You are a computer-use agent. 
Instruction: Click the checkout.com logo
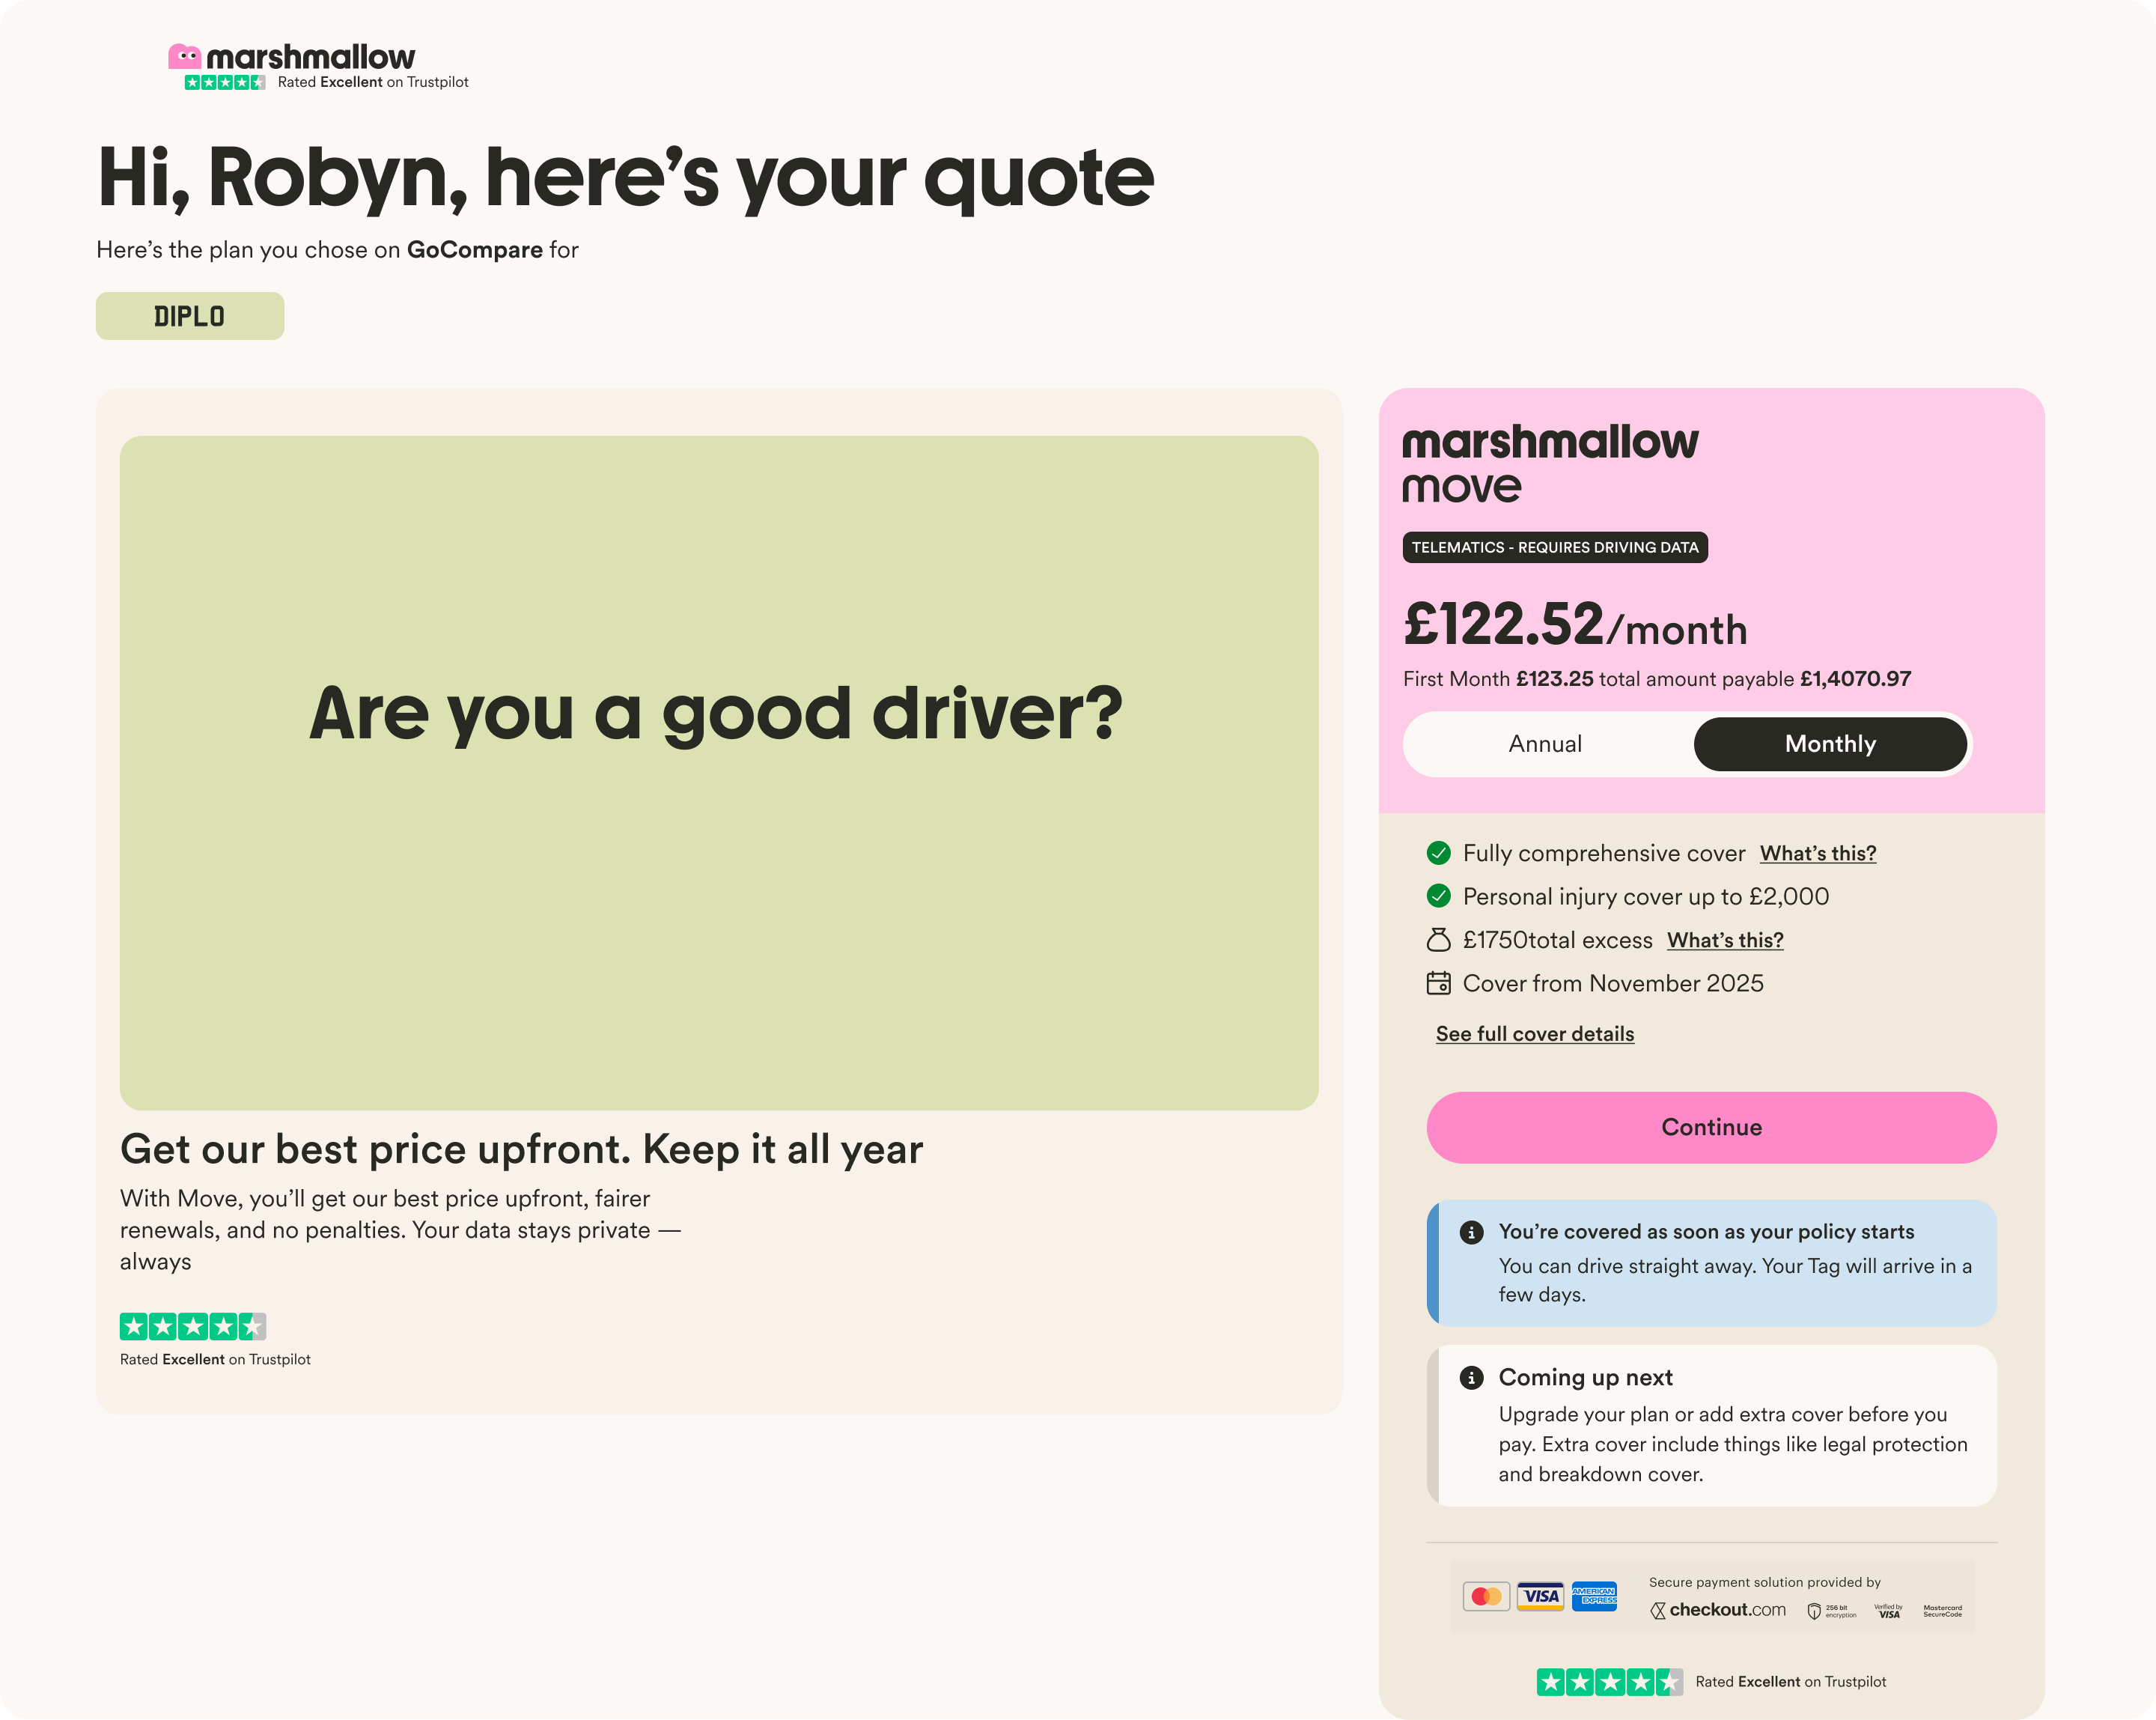pyautogui.click(x=1718, y=1610)
